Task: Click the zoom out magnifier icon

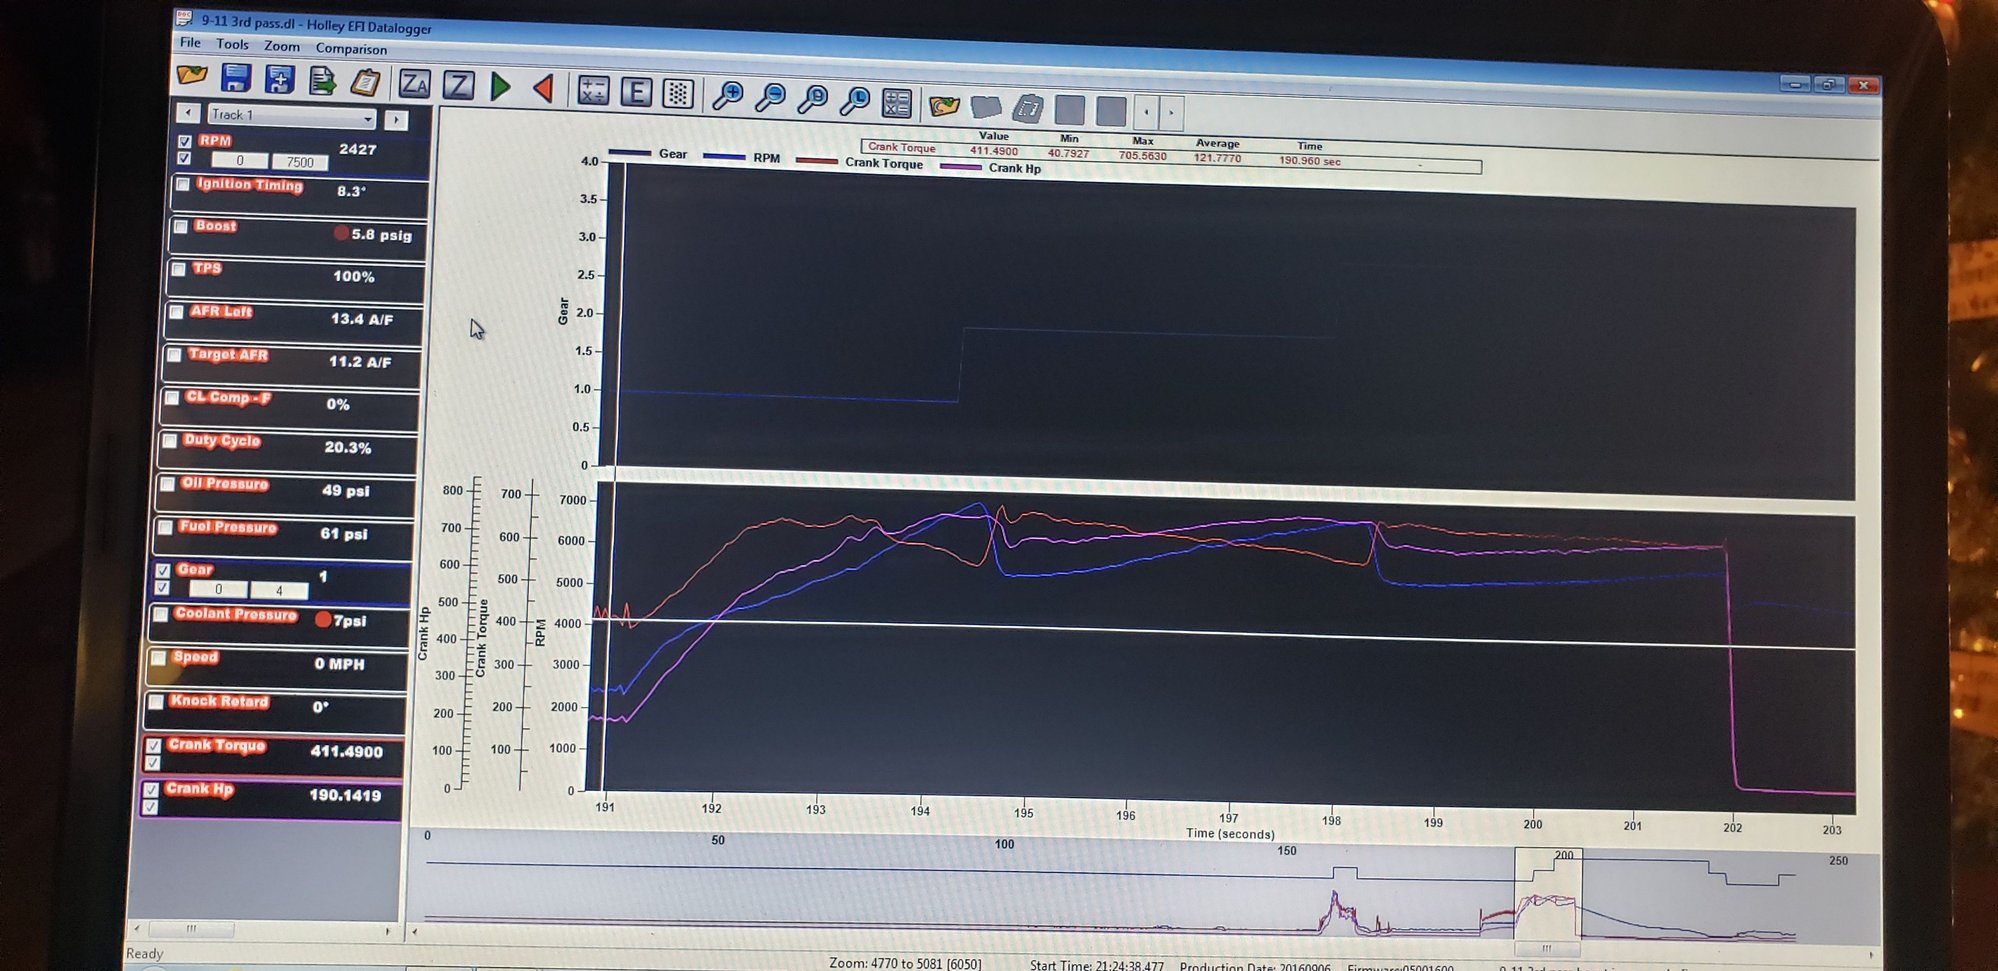Action: (x=770, y=97)
